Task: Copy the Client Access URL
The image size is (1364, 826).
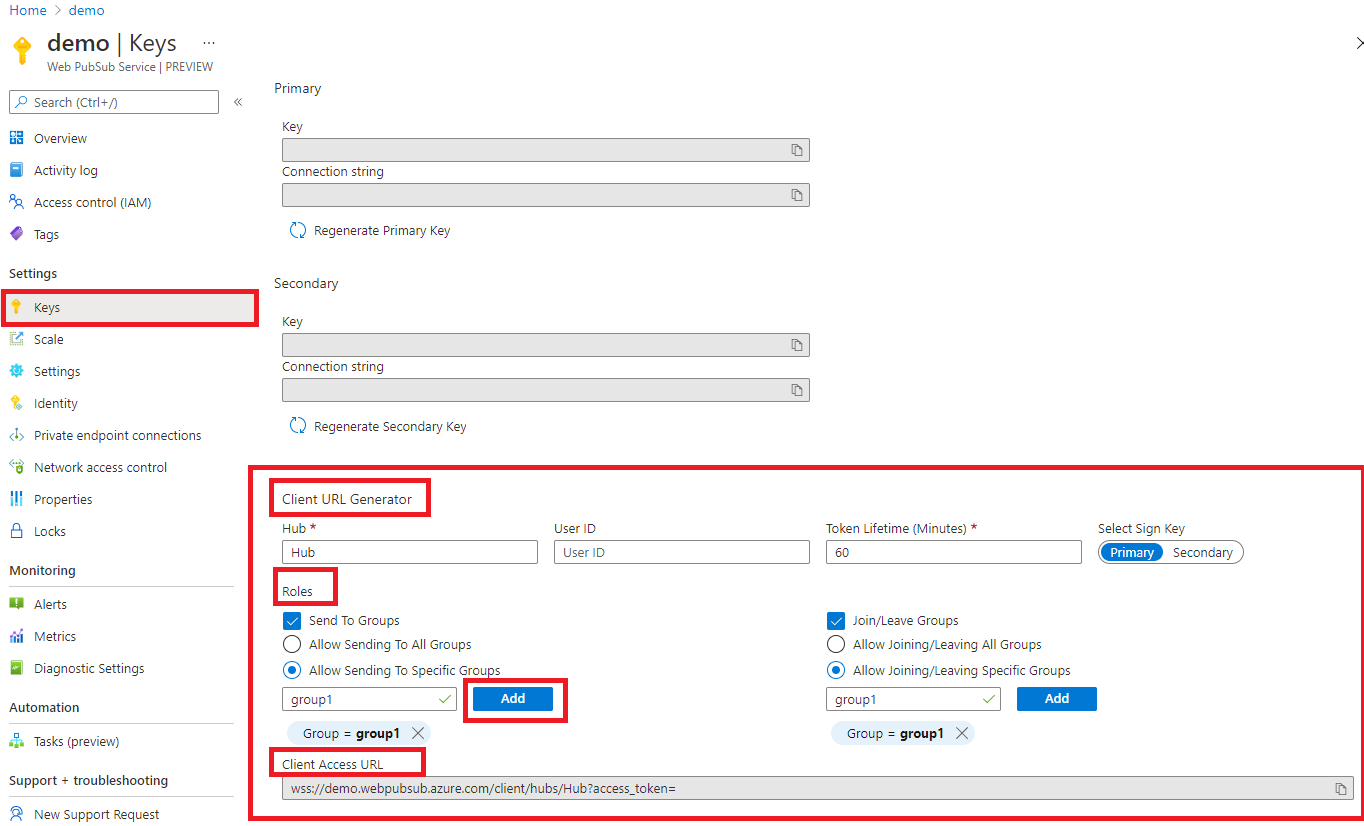Action: tap(1341, 788)
